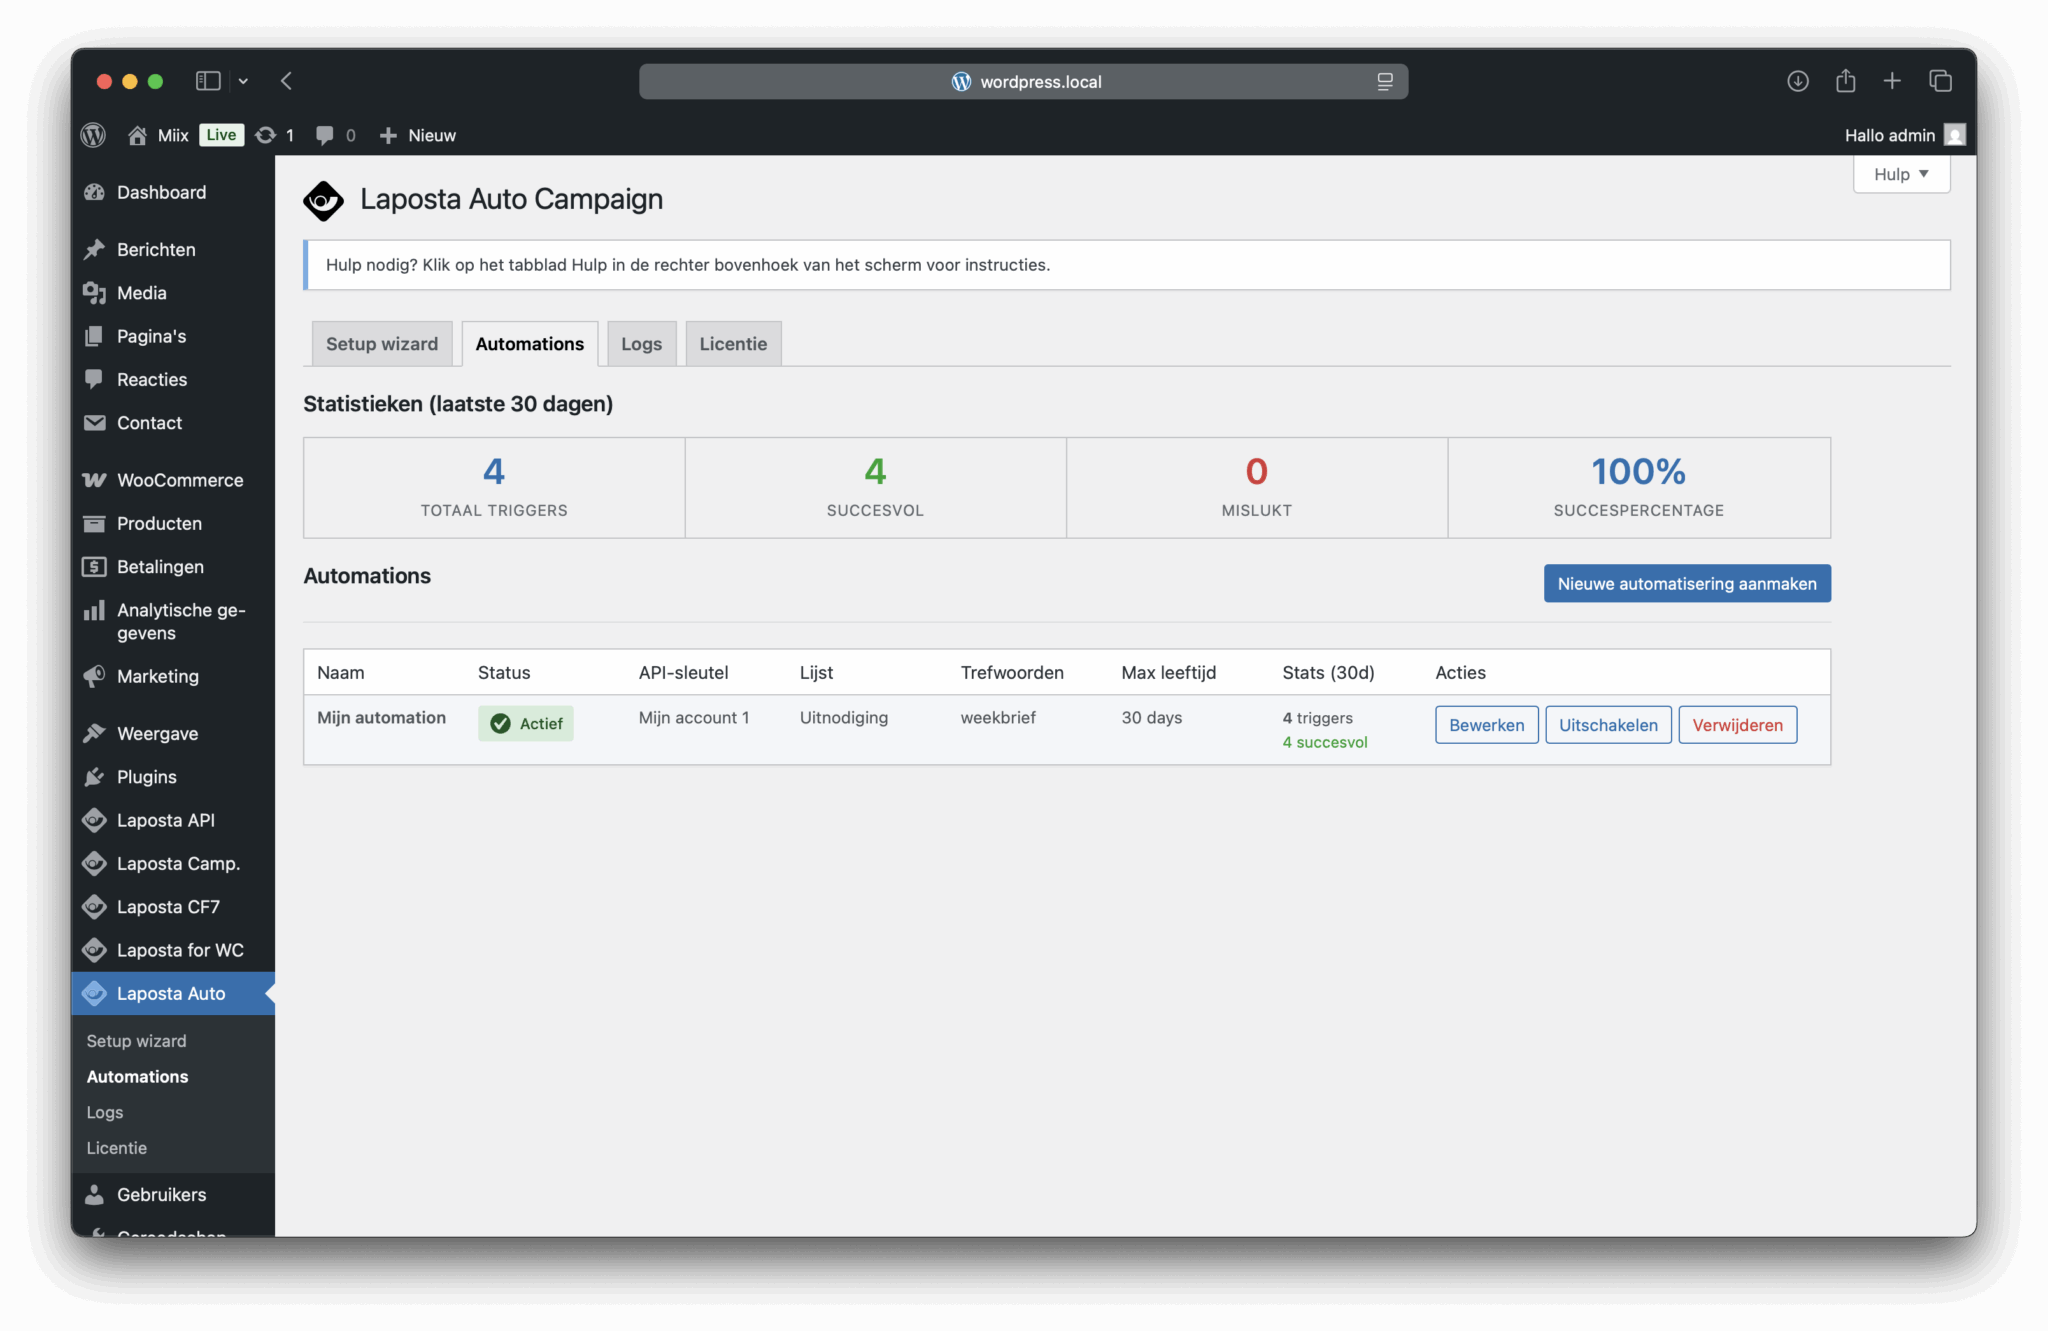2048x1331 pixels.
Task: Click the Weergave brush icon
Action: [94, 733]
